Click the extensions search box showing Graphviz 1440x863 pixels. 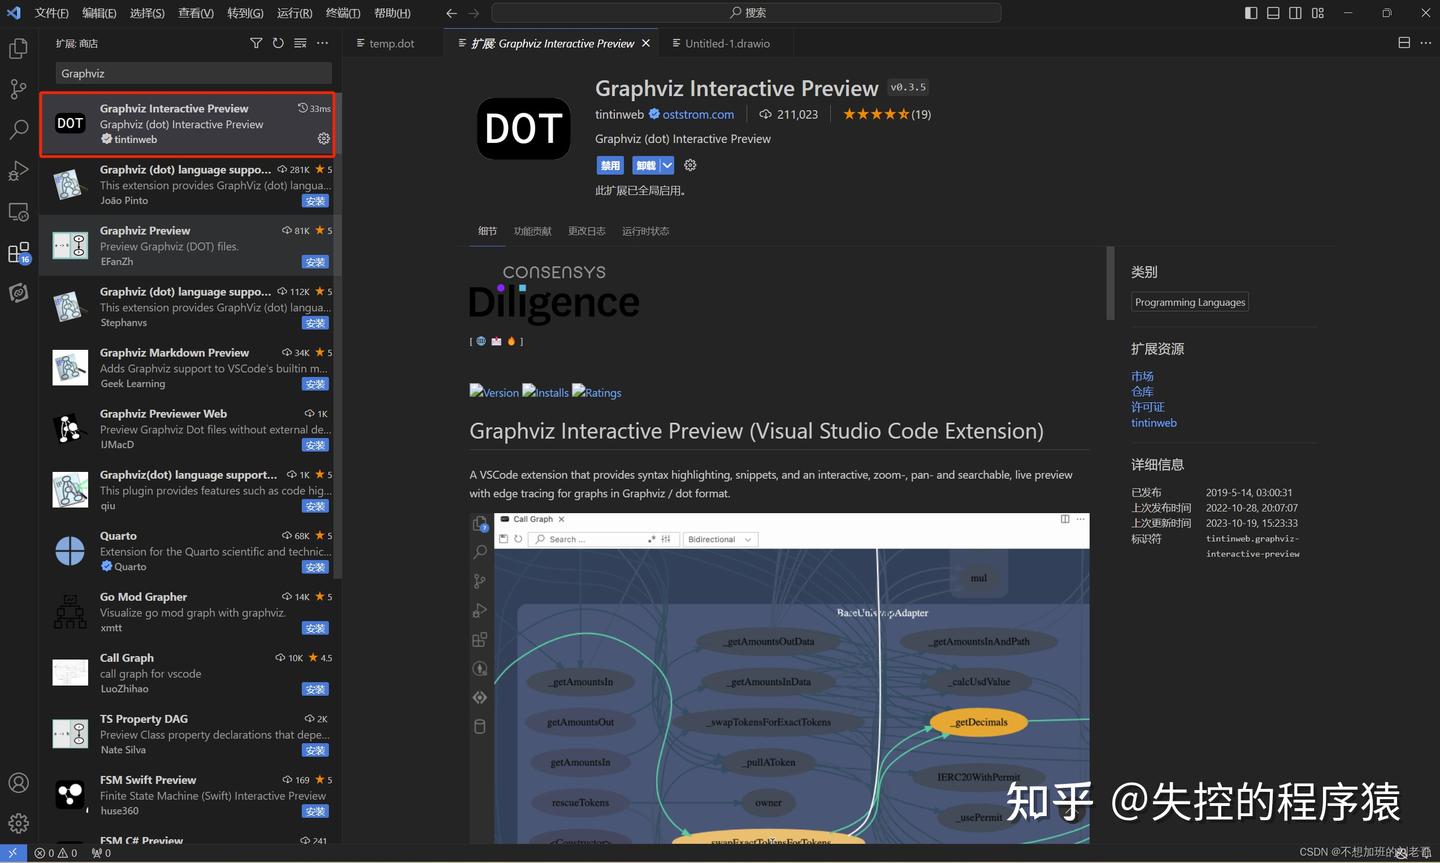[192, 73]
